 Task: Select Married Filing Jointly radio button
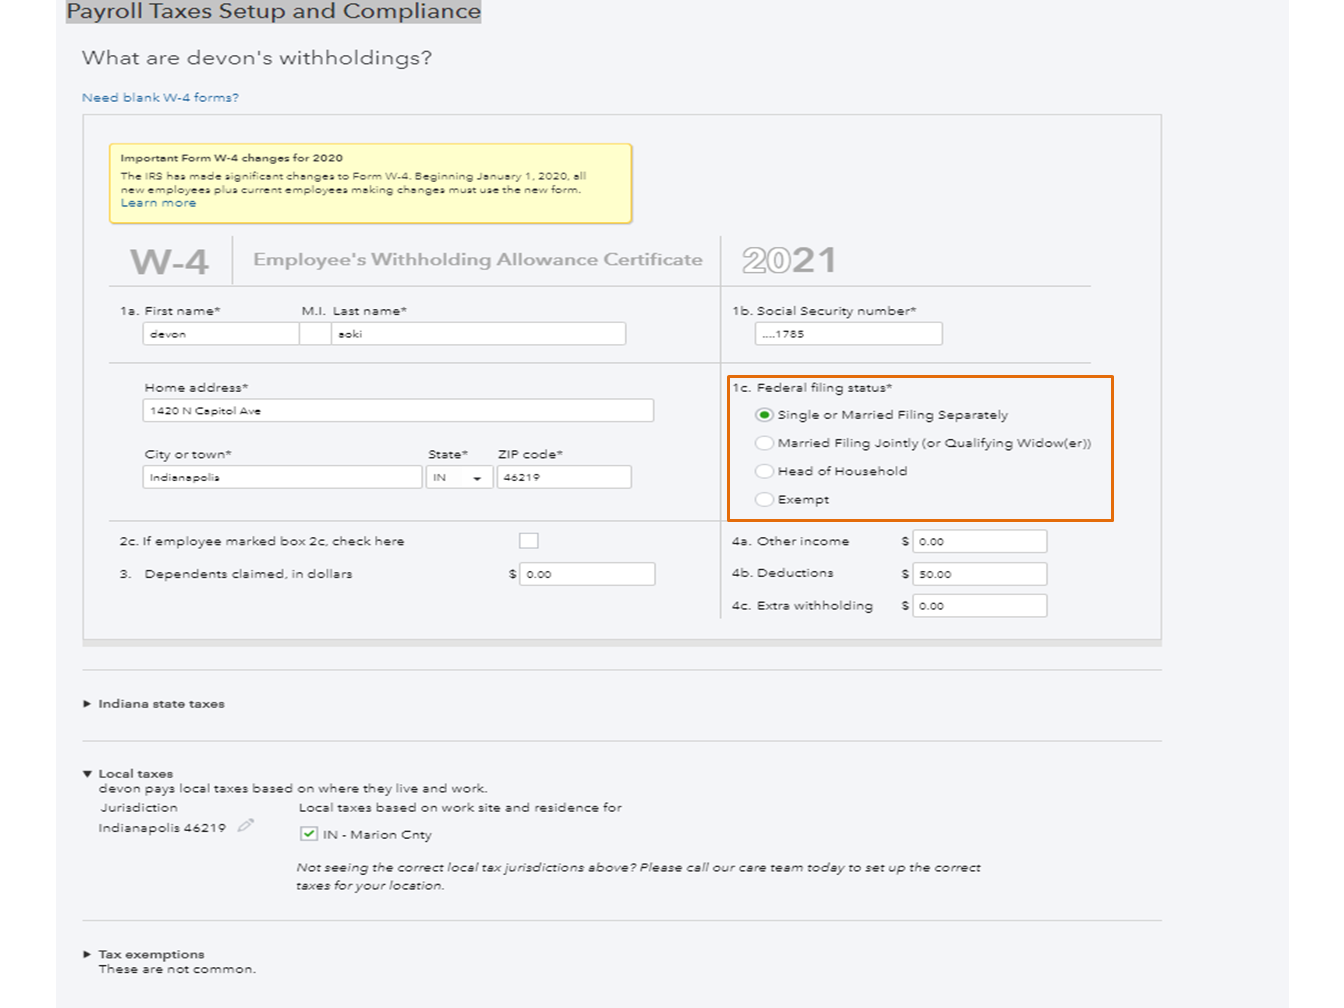[765, 443]
